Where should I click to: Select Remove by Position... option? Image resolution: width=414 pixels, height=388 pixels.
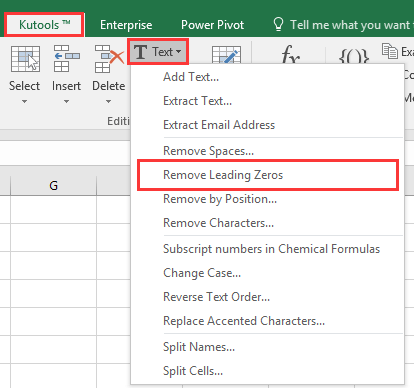pyautogui.click(x=268, y=199)
